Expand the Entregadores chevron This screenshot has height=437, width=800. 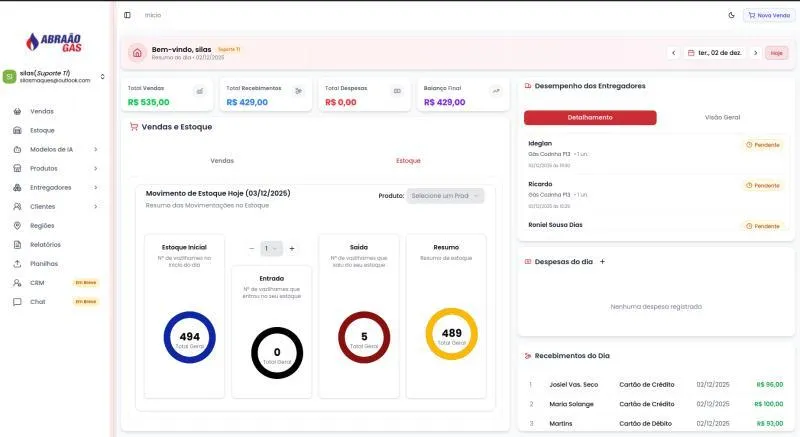point(95,188)
